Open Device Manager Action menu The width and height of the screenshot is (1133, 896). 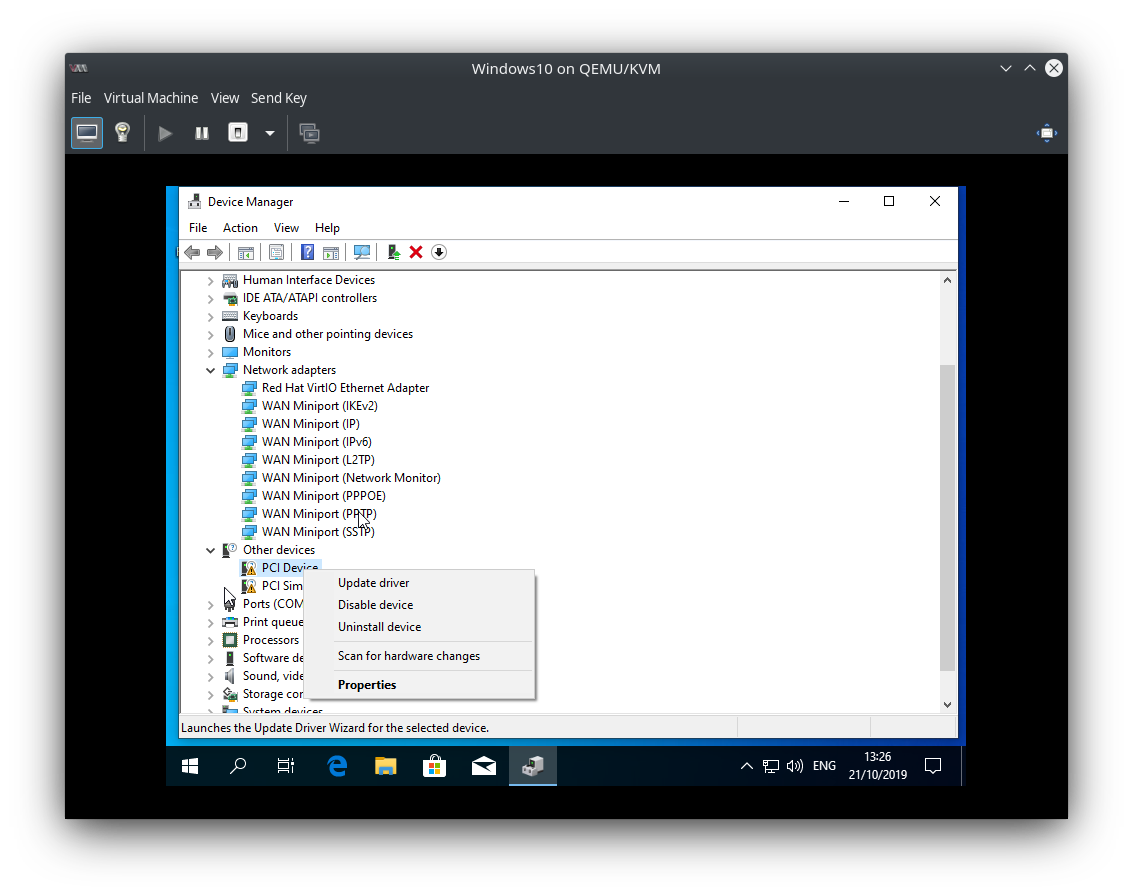[240, 228]
